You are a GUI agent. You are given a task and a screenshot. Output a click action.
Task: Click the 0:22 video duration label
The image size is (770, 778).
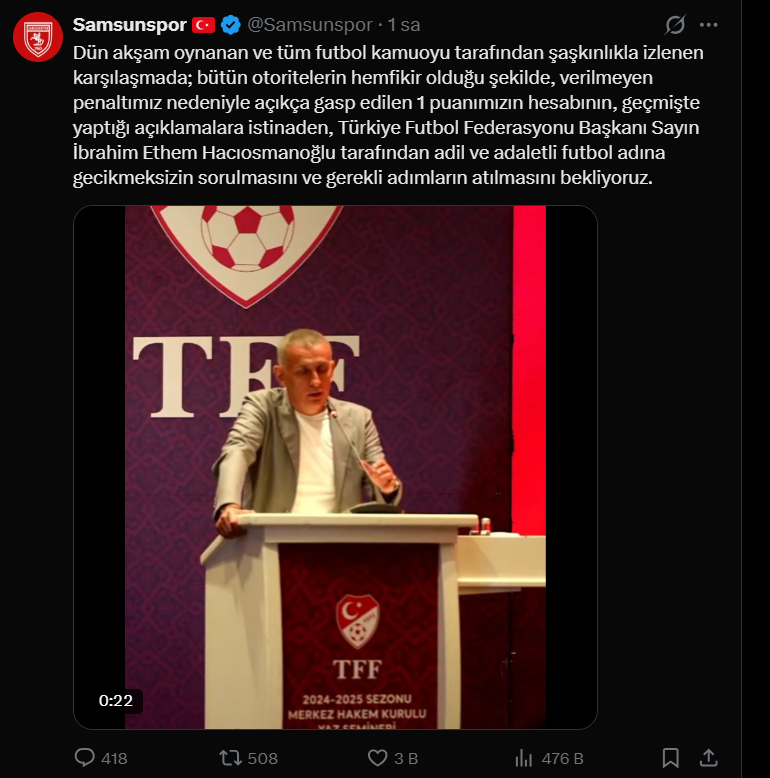pyautogui.click(x=116, y=701)
